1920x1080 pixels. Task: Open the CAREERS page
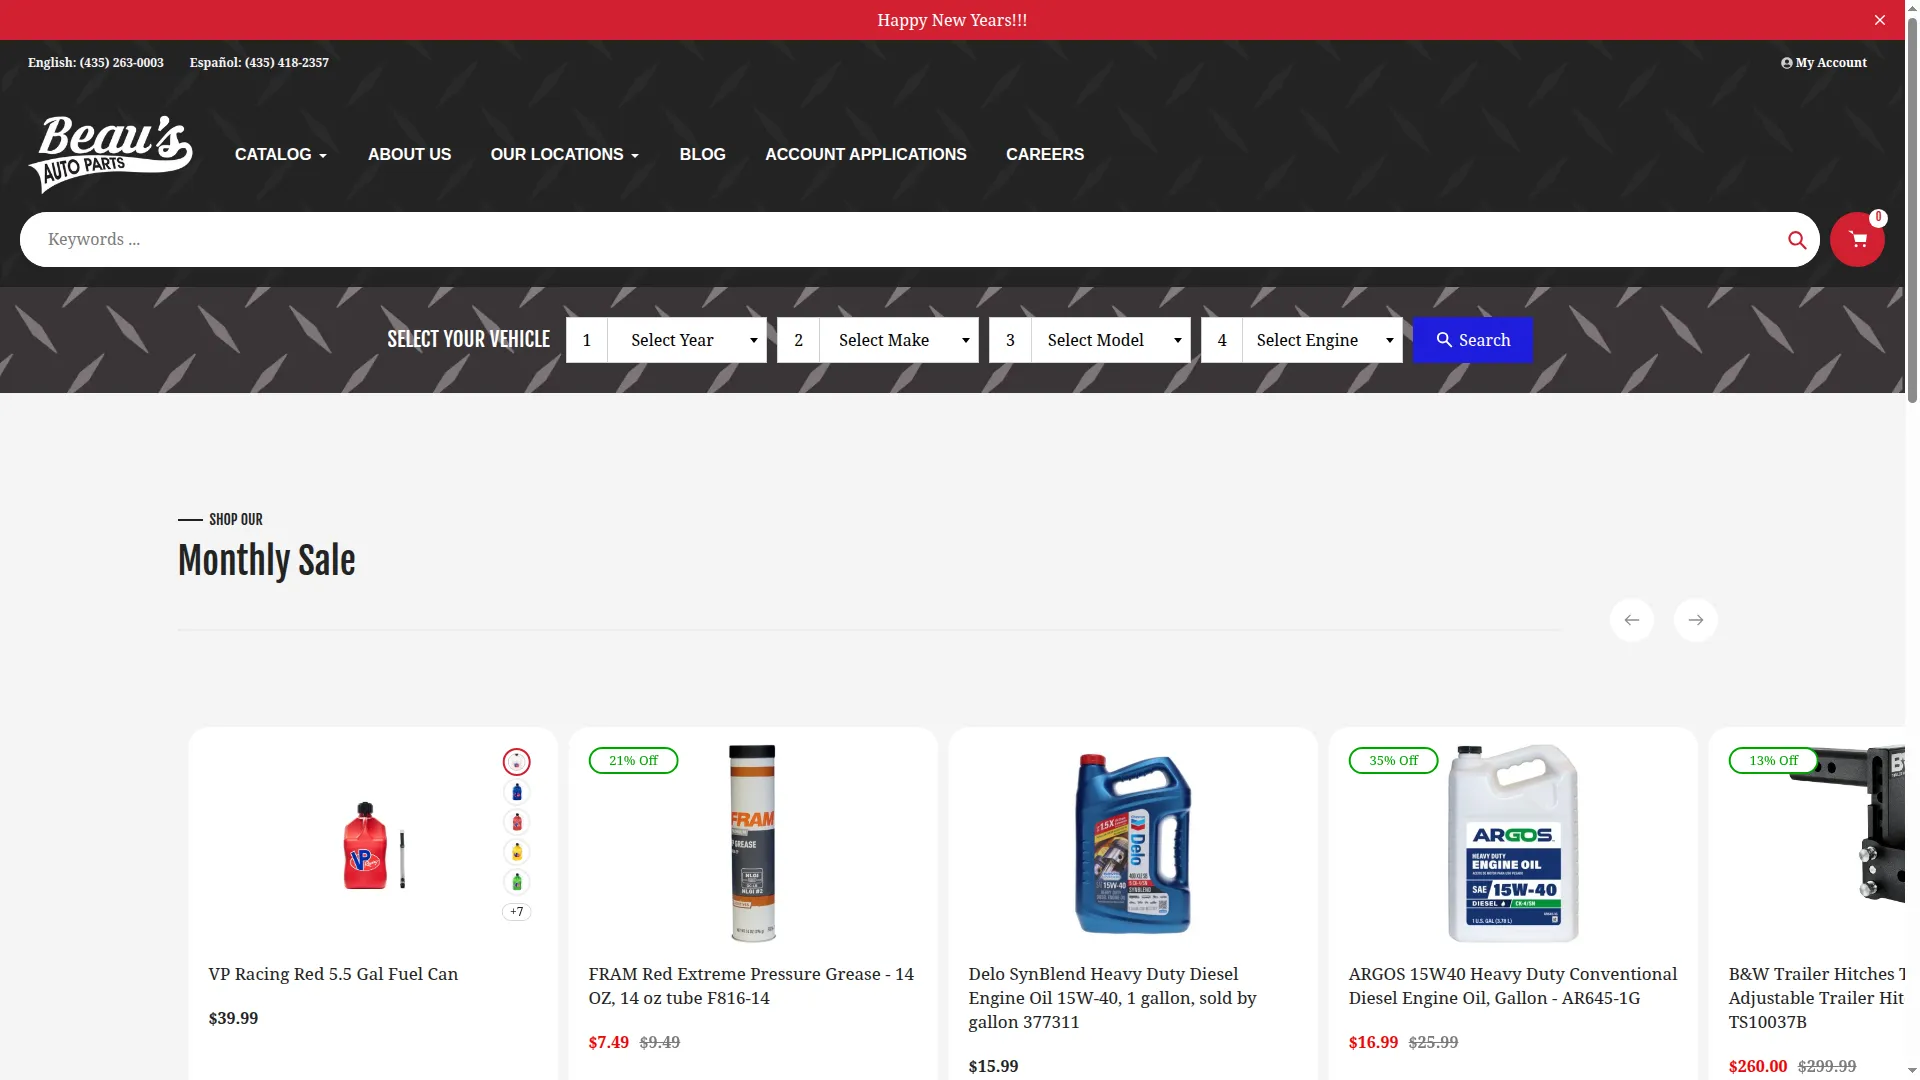point(1045,155)
